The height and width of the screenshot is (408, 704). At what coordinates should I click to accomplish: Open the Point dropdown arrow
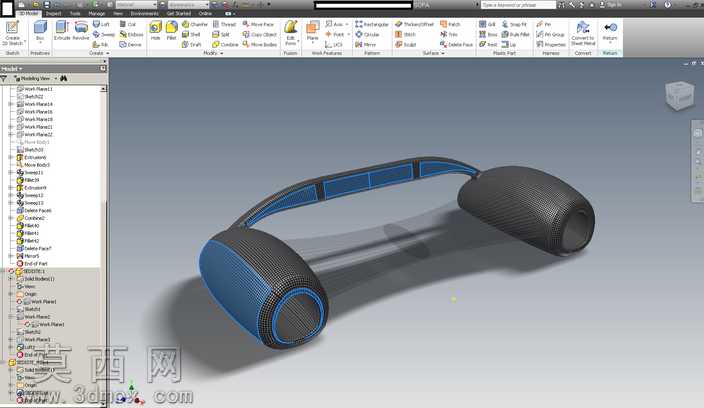tap(348, 35)
